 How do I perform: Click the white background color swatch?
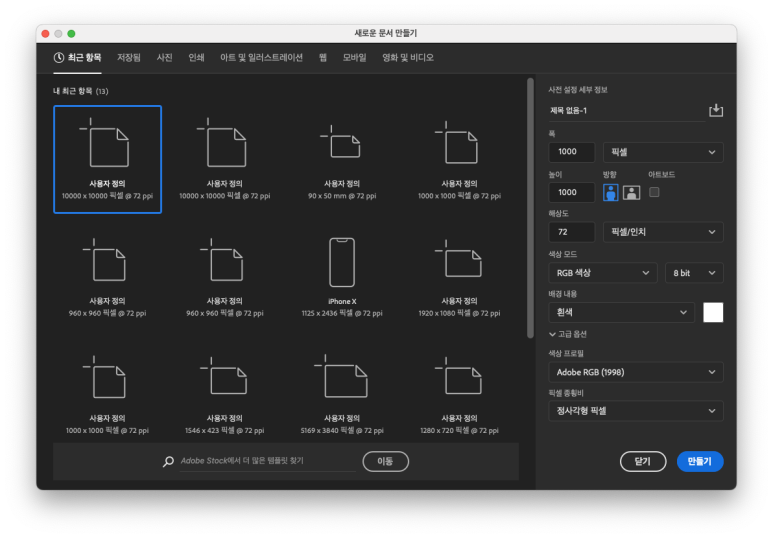[x=713, y=312]
